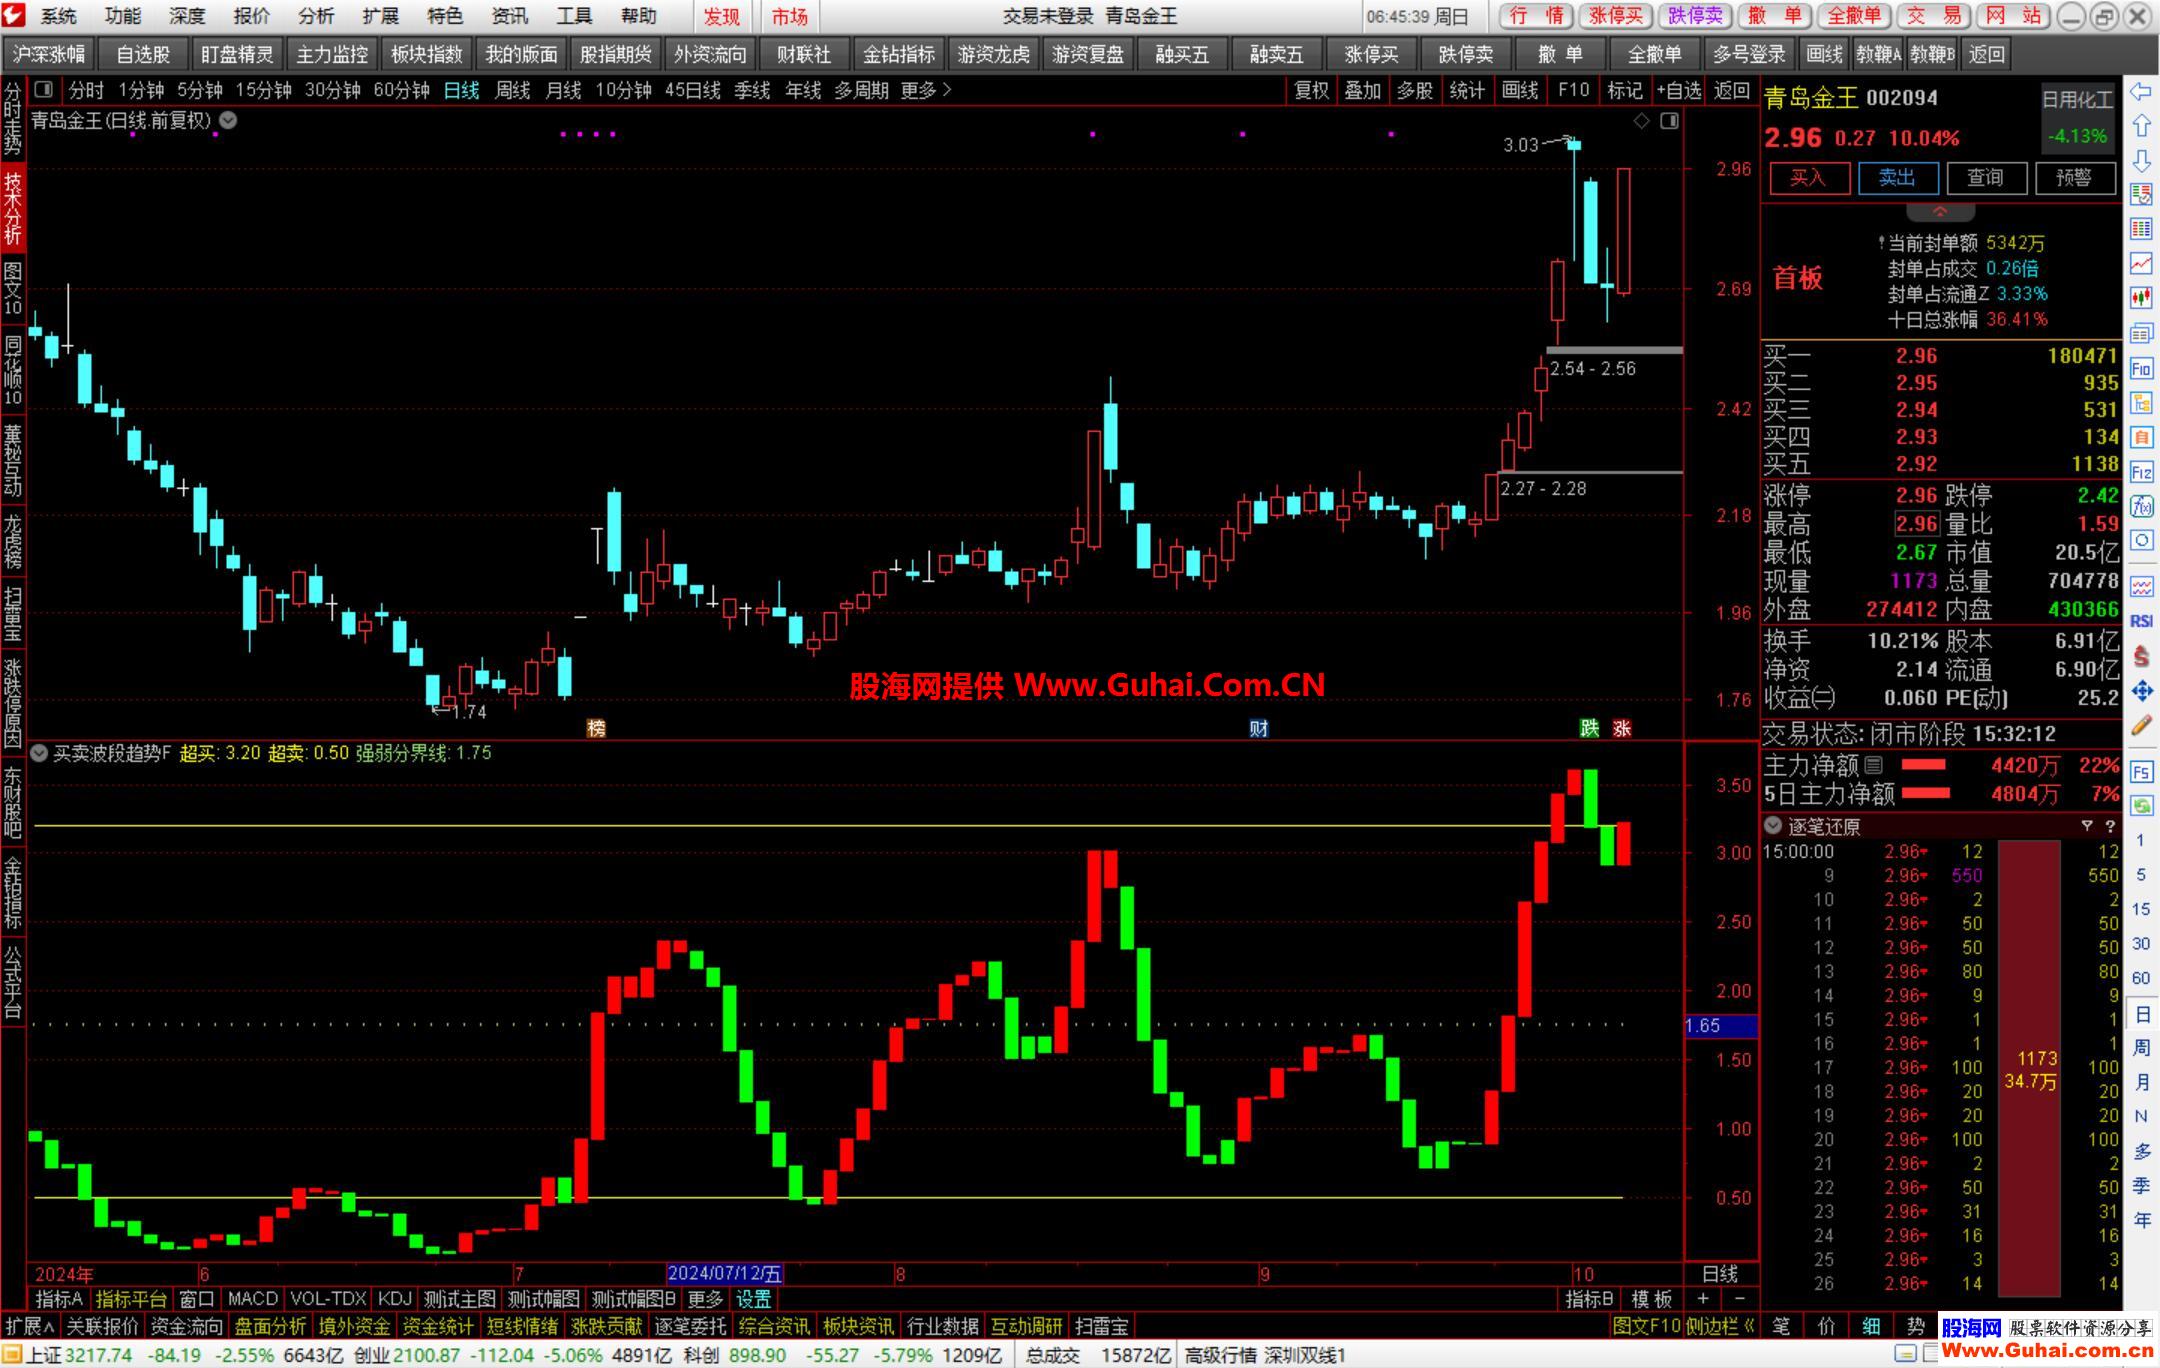The image size is (2160, 1368).
Task: Click the 卖出 sell button
Action: tap(1897, 178)
